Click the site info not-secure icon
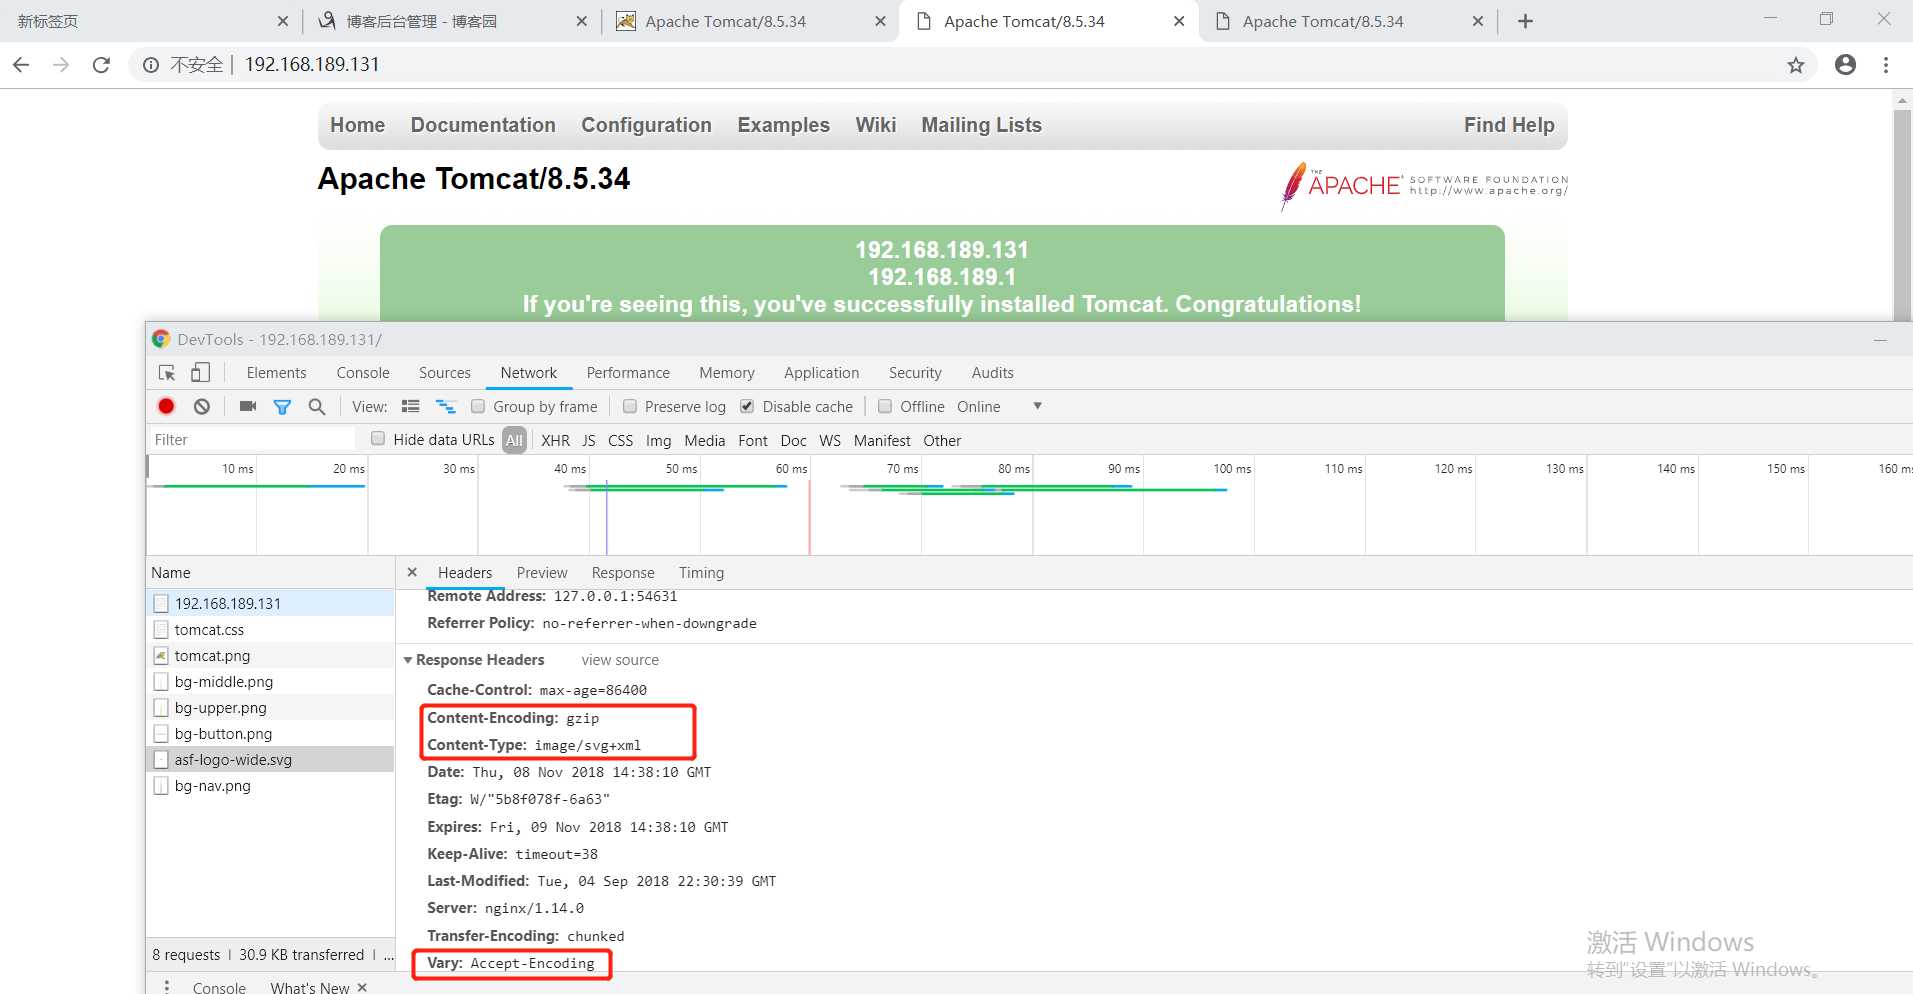Image resolution: width=1913 pixels, height=994 pixels. coord(151,65)
